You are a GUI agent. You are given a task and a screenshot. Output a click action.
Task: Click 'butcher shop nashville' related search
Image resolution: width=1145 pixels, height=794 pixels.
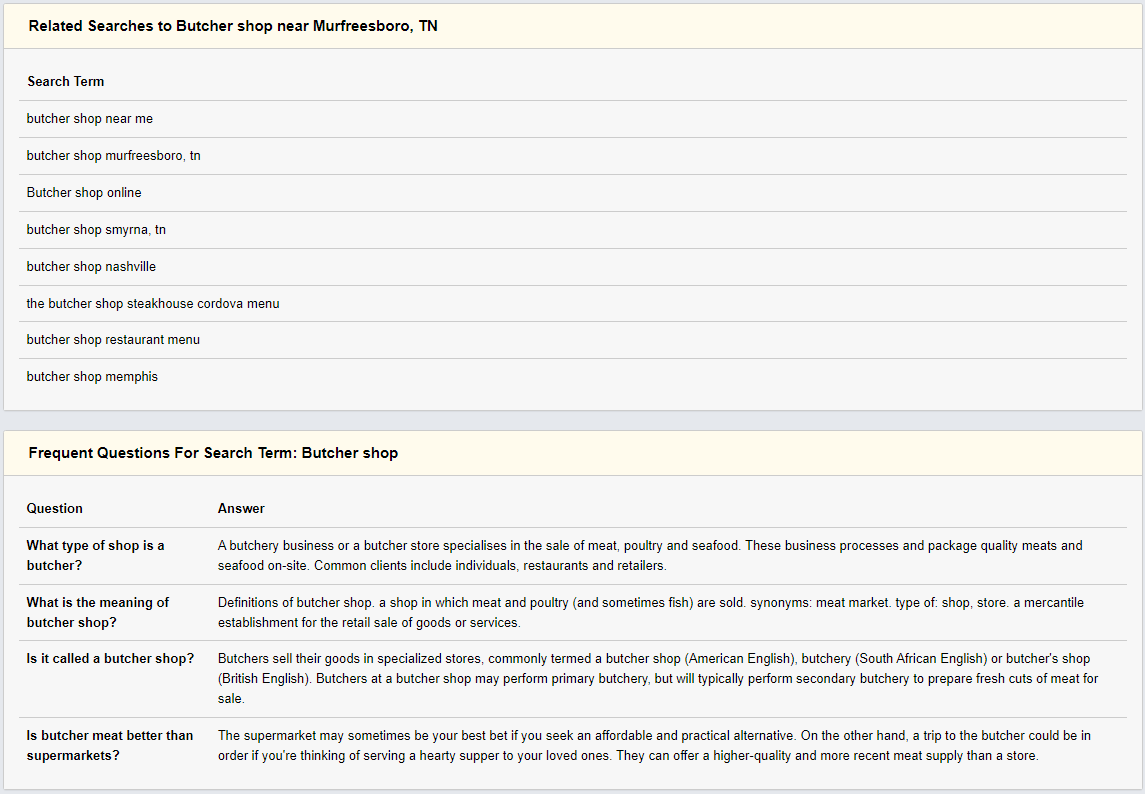(91, 267)
